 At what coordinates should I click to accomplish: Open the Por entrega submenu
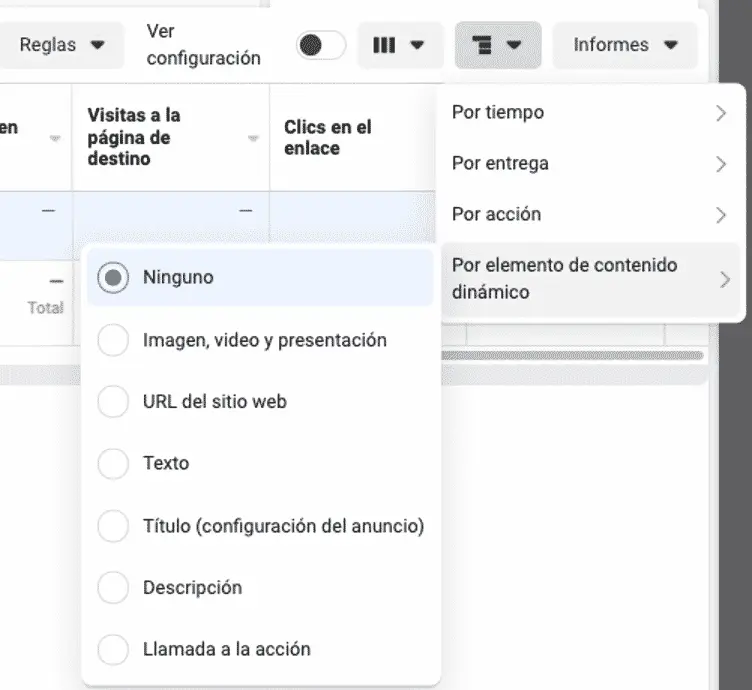point(590,164)
